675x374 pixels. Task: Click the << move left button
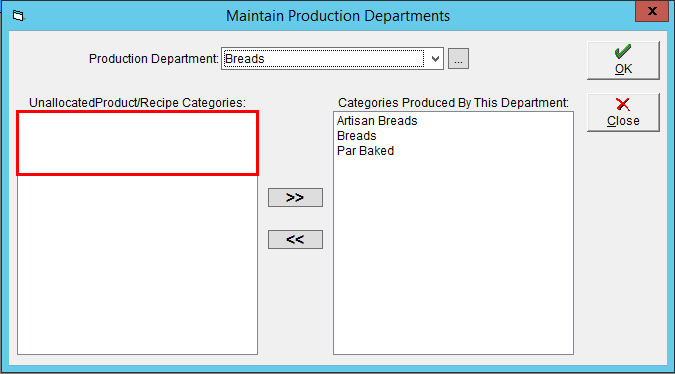(295, 239)
